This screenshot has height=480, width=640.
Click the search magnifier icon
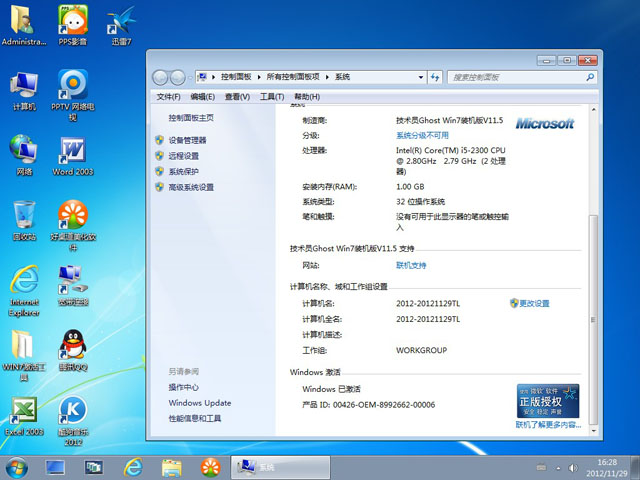pos(590,77)
